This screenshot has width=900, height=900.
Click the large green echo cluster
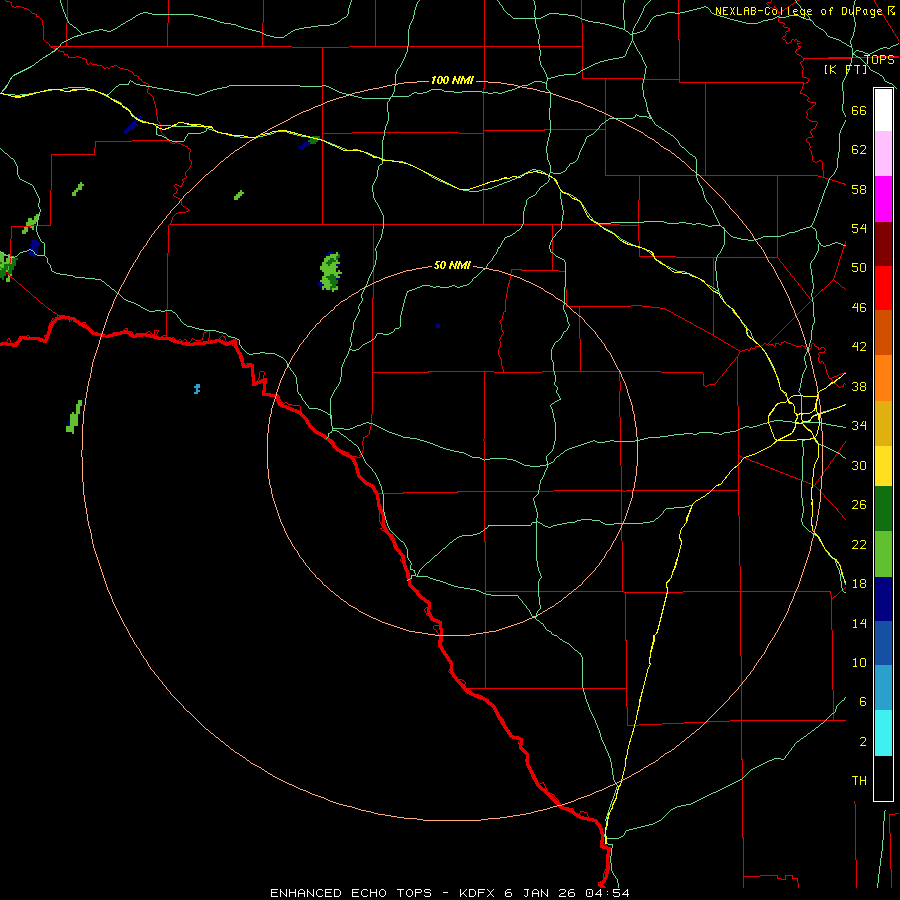[x=330, y=271]
